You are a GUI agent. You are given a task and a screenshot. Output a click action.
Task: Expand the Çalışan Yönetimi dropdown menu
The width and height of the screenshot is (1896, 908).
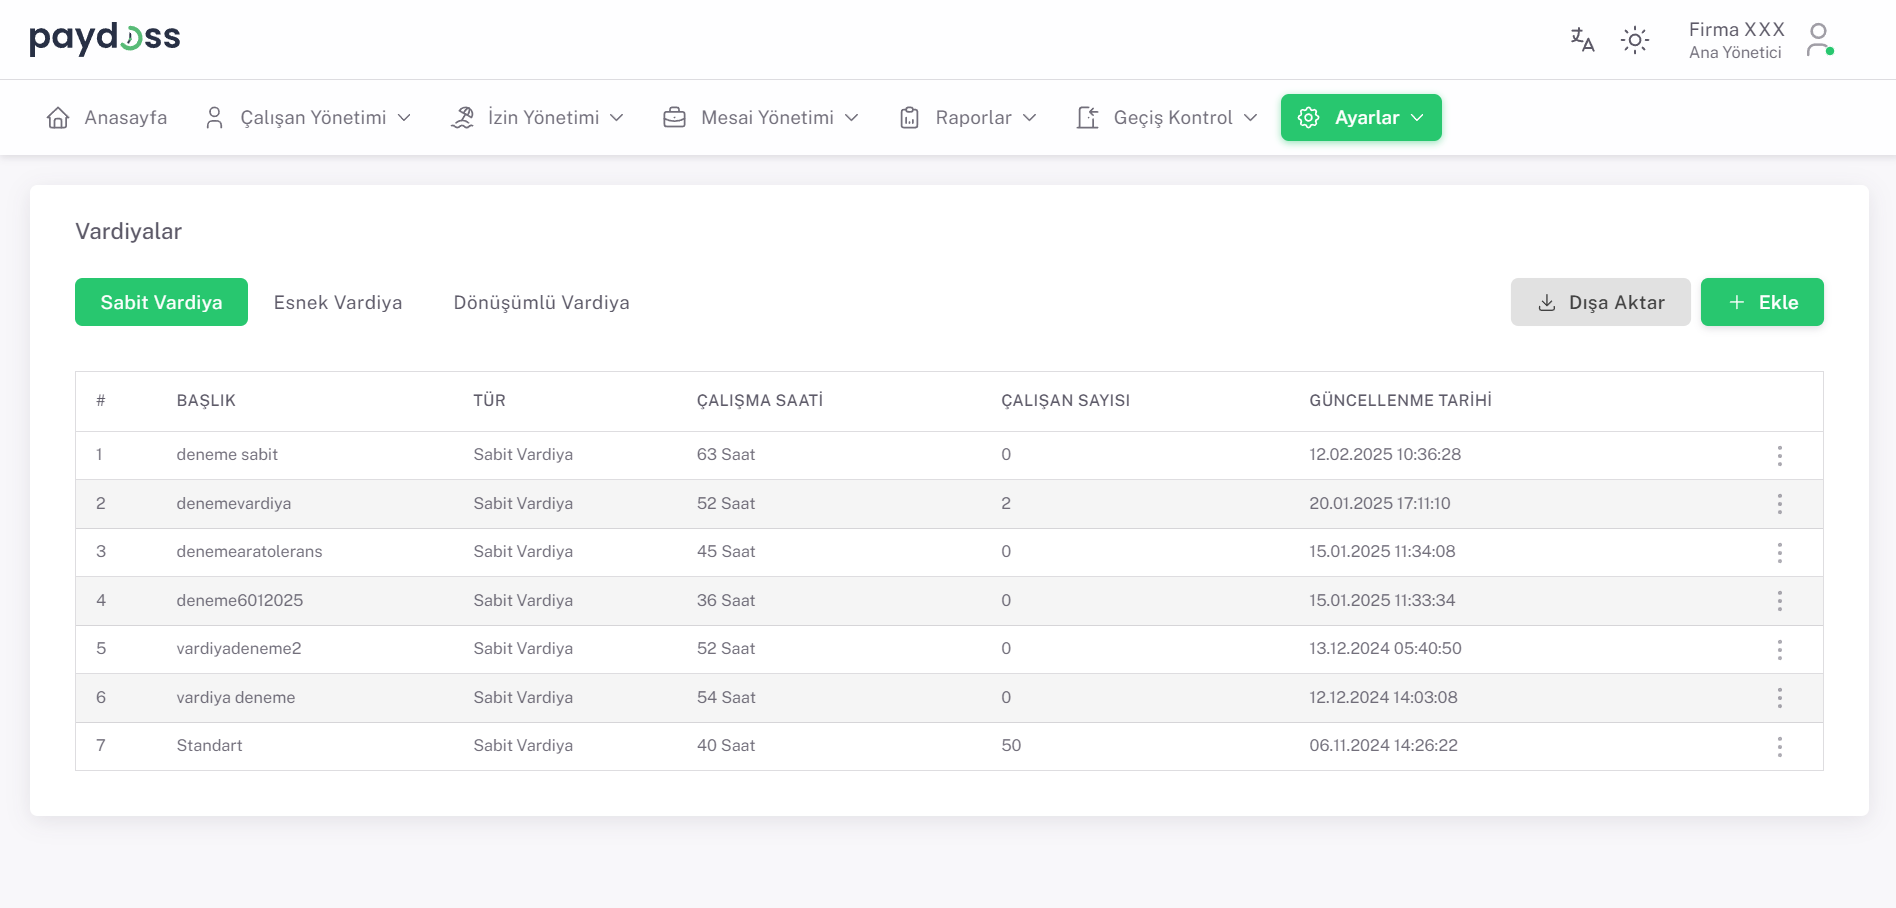[308, 118]
